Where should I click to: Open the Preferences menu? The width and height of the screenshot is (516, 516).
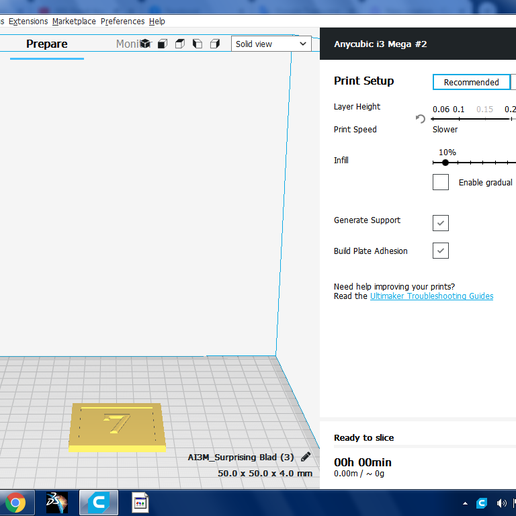(x=122, y=21)
